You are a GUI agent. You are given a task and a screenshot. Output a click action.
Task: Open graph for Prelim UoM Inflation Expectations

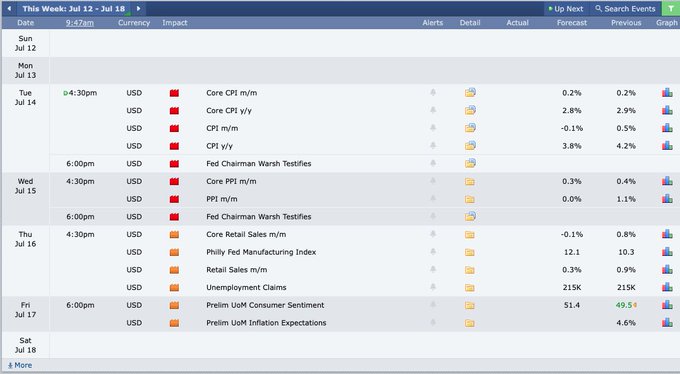tap(667, 322)
